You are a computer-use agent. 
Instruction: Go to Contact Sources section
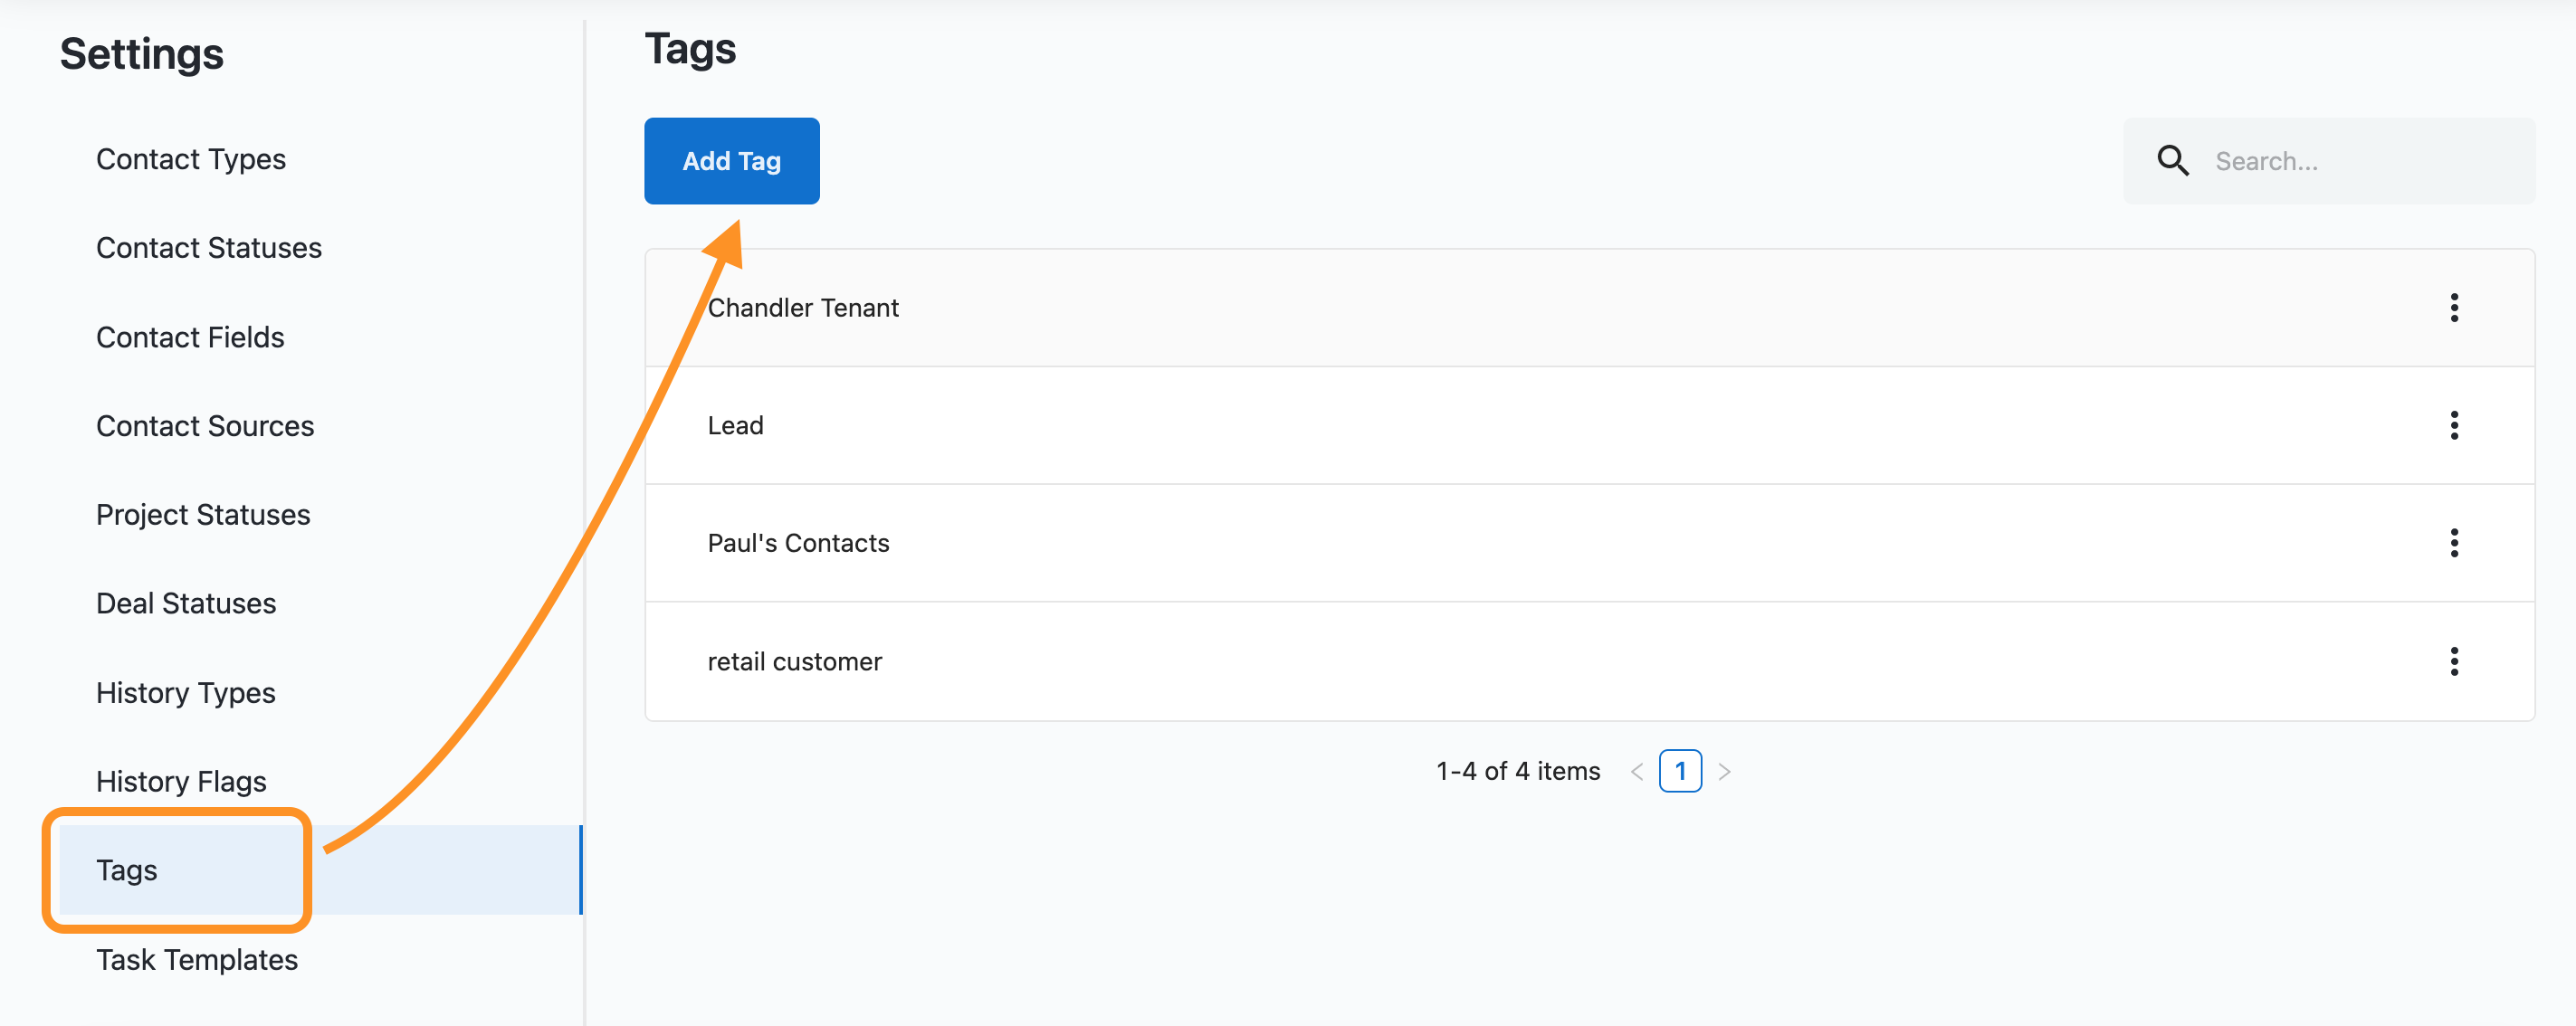coord(205,426)
